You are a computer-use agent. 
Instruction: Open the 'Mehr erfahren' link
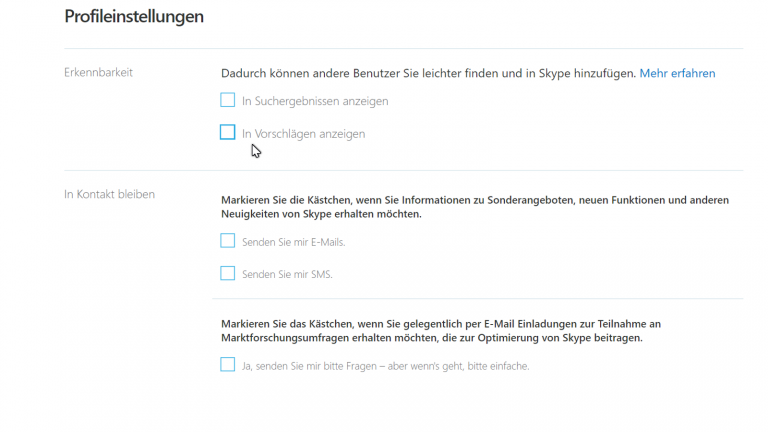tap(677, 73)
